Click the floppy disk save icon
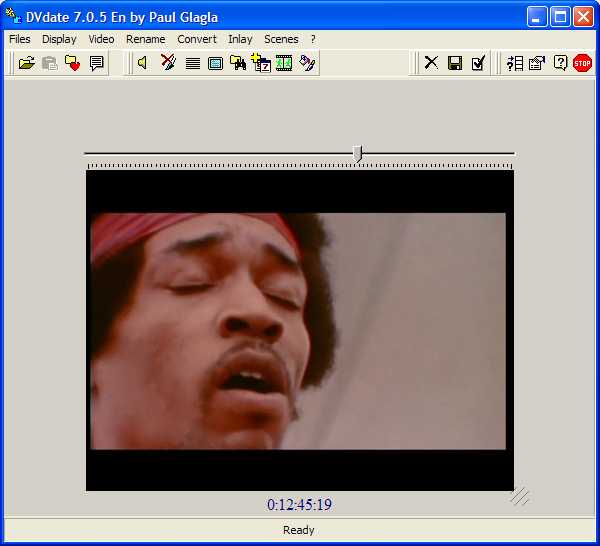Viewport: 600px width, 546px height. 455,63
